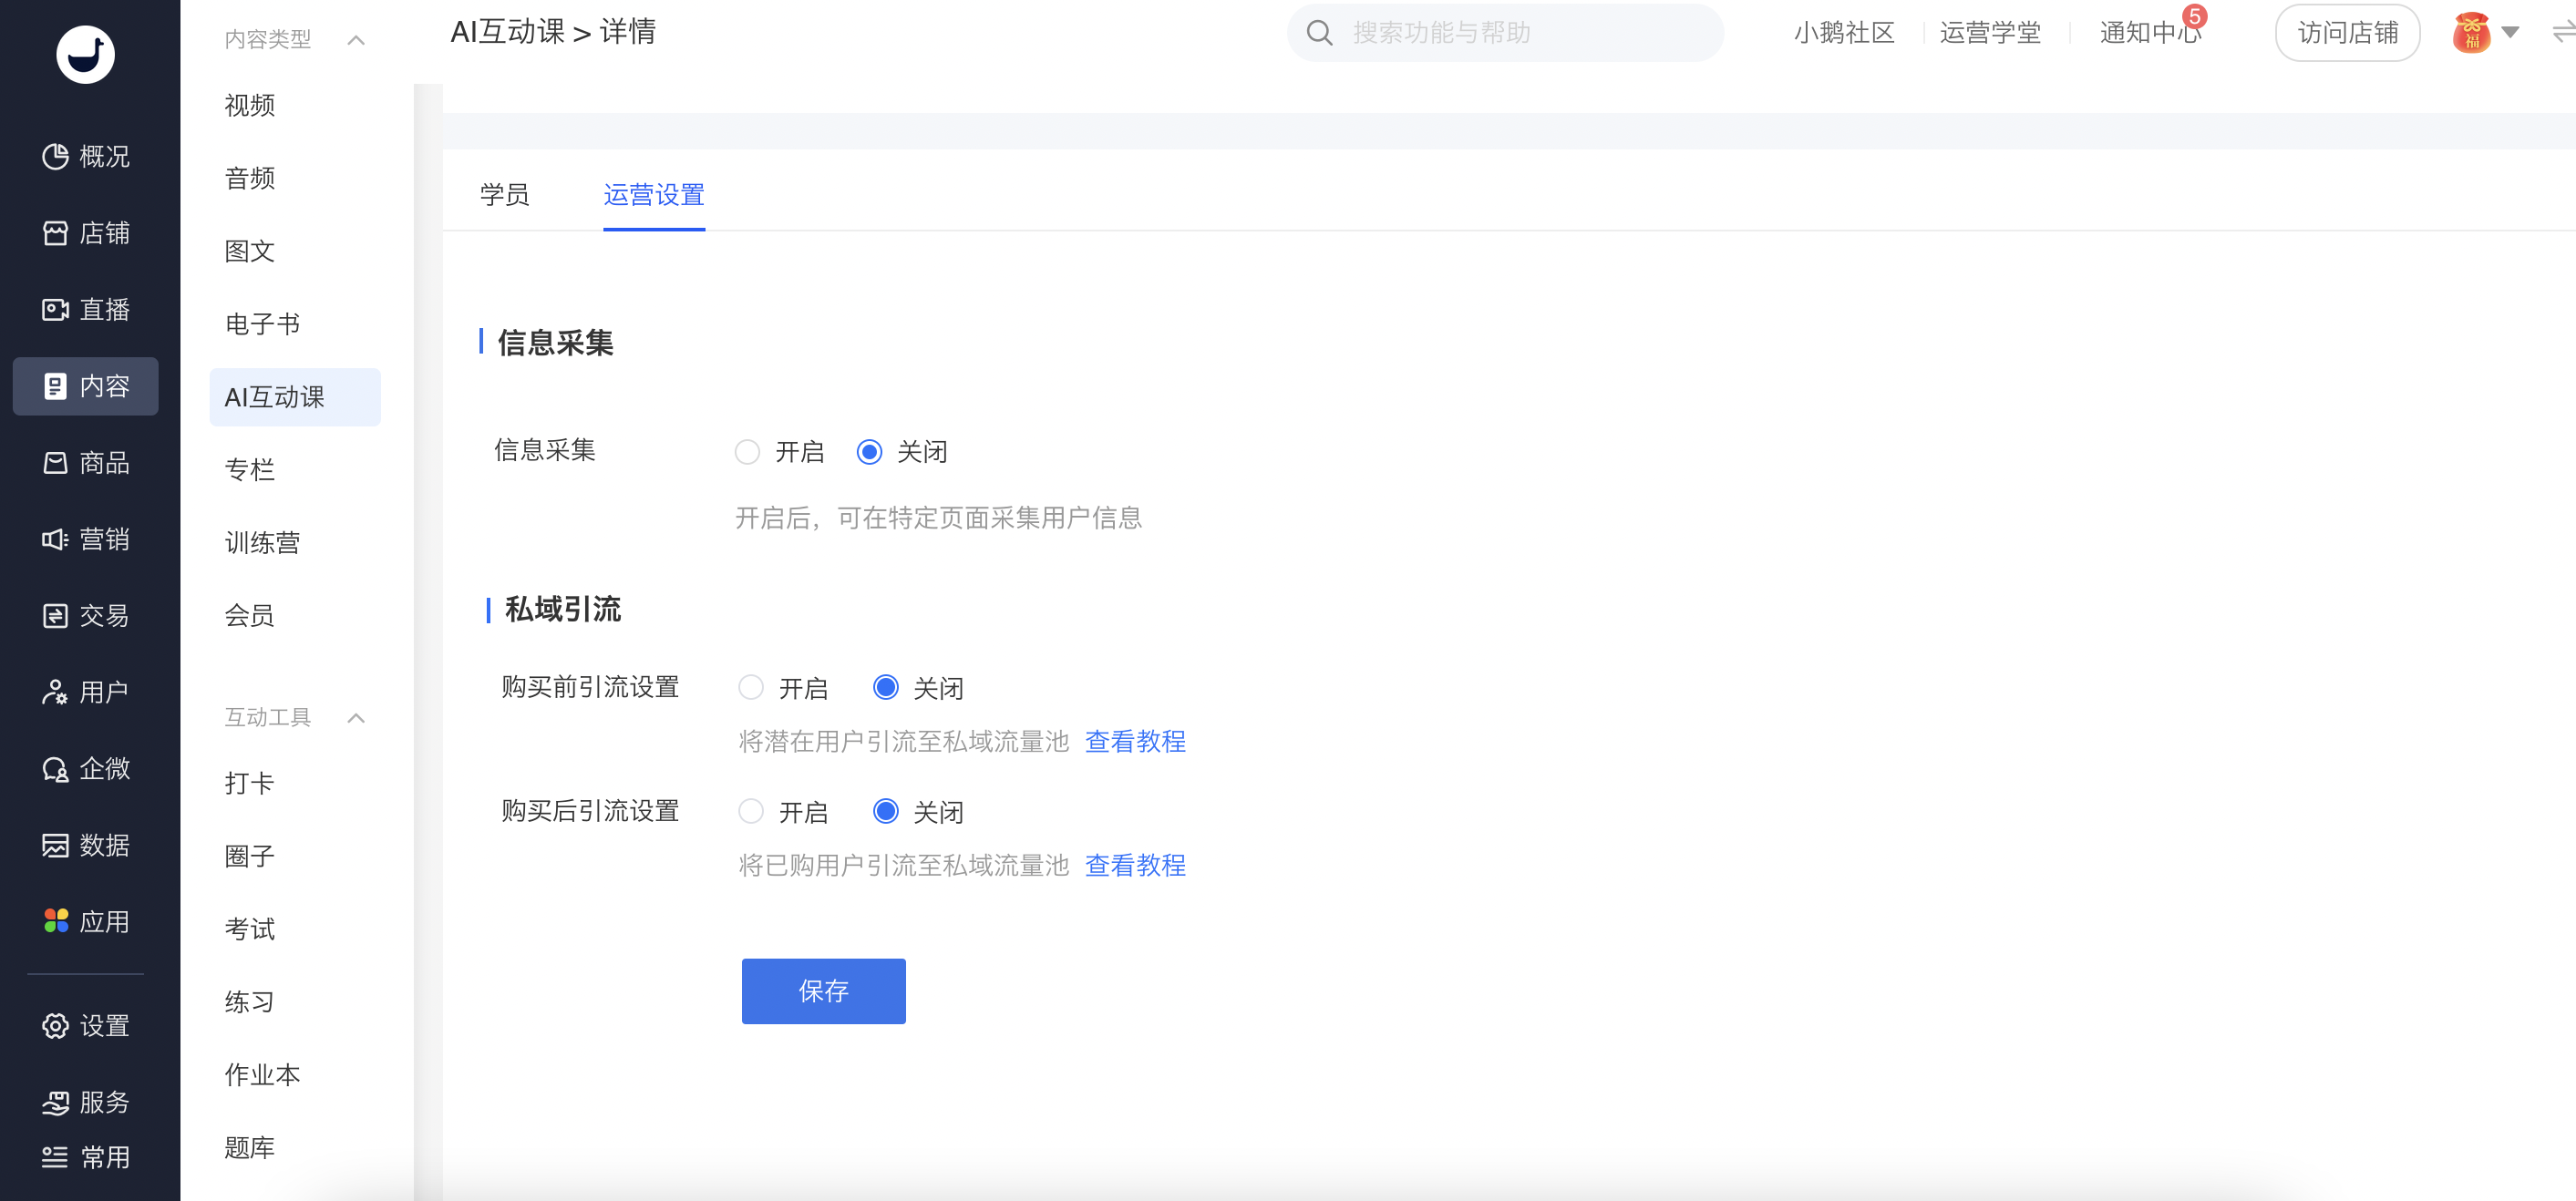Image resolution: width=2576 pixels, height=1201 pixels.
Task: Enable 购买前引流设置 开启 radio
Action: (751, 688)
